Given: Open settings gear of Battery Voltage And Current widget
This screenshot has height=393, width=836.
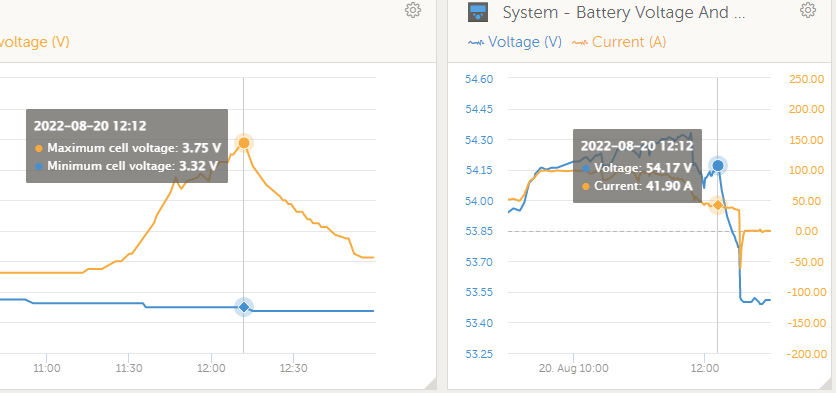Looking at the screenshot, I should click(808, 10).
